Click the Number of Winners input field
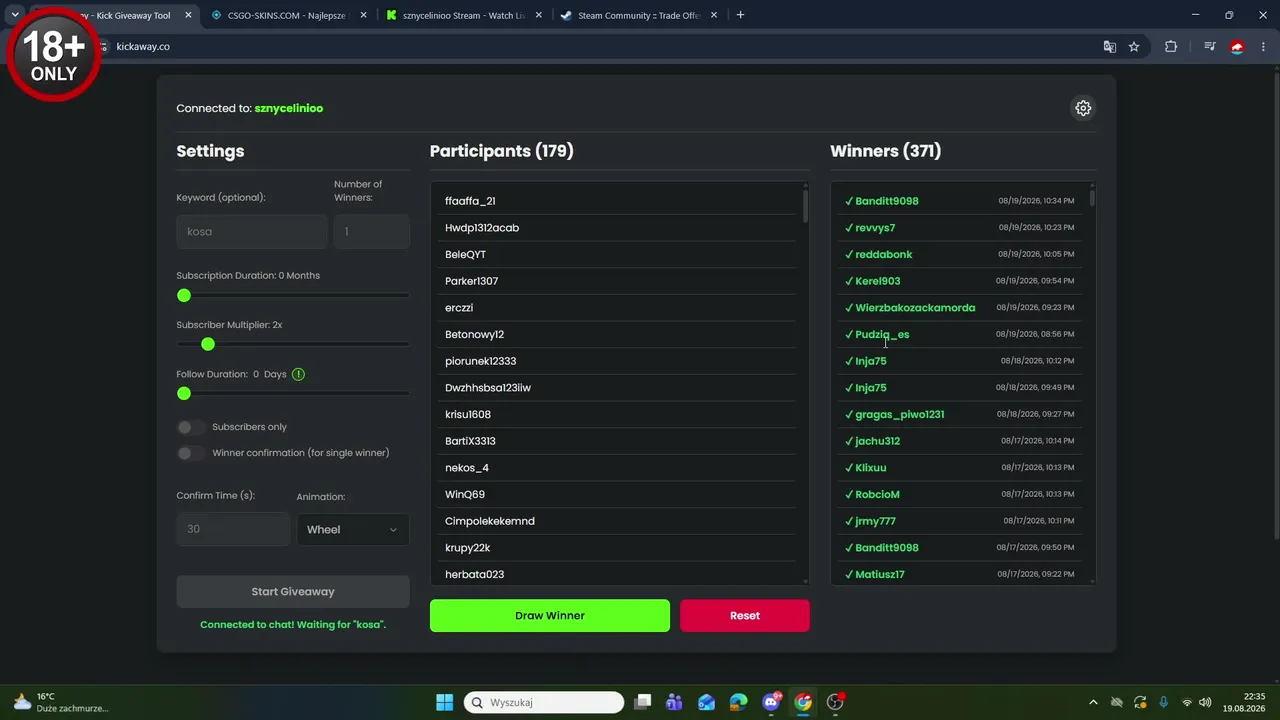1280x720 pixels. (372, 231)
